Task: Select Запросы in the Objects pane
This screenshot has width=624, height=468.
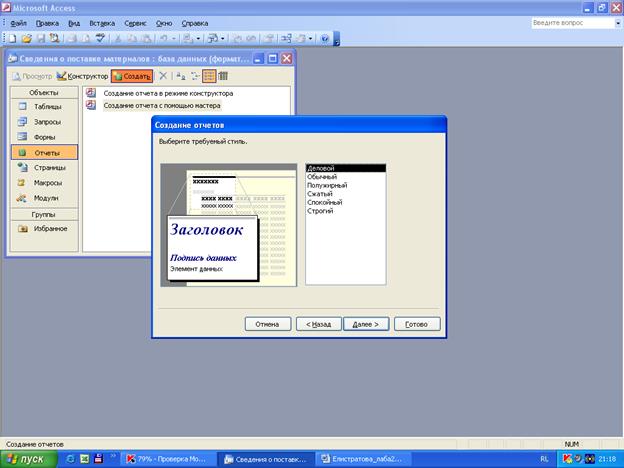Action: [44, 122]
